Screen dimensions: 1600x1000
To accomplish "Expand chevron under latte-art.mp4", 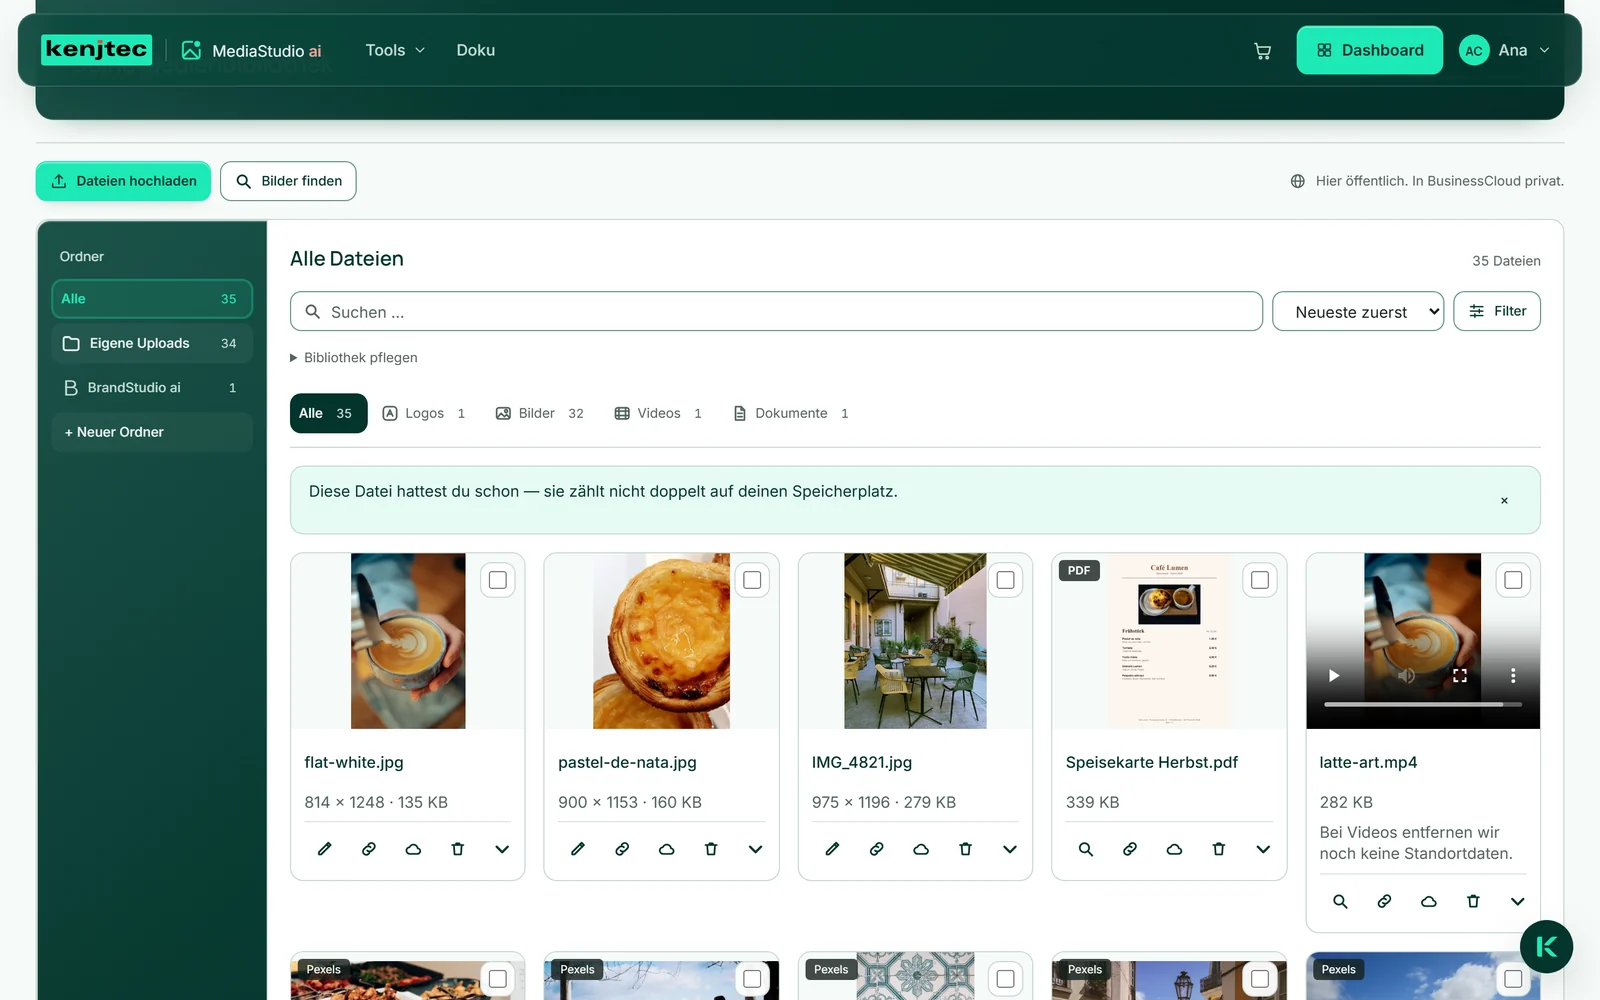I will [x=1517, y=901].
